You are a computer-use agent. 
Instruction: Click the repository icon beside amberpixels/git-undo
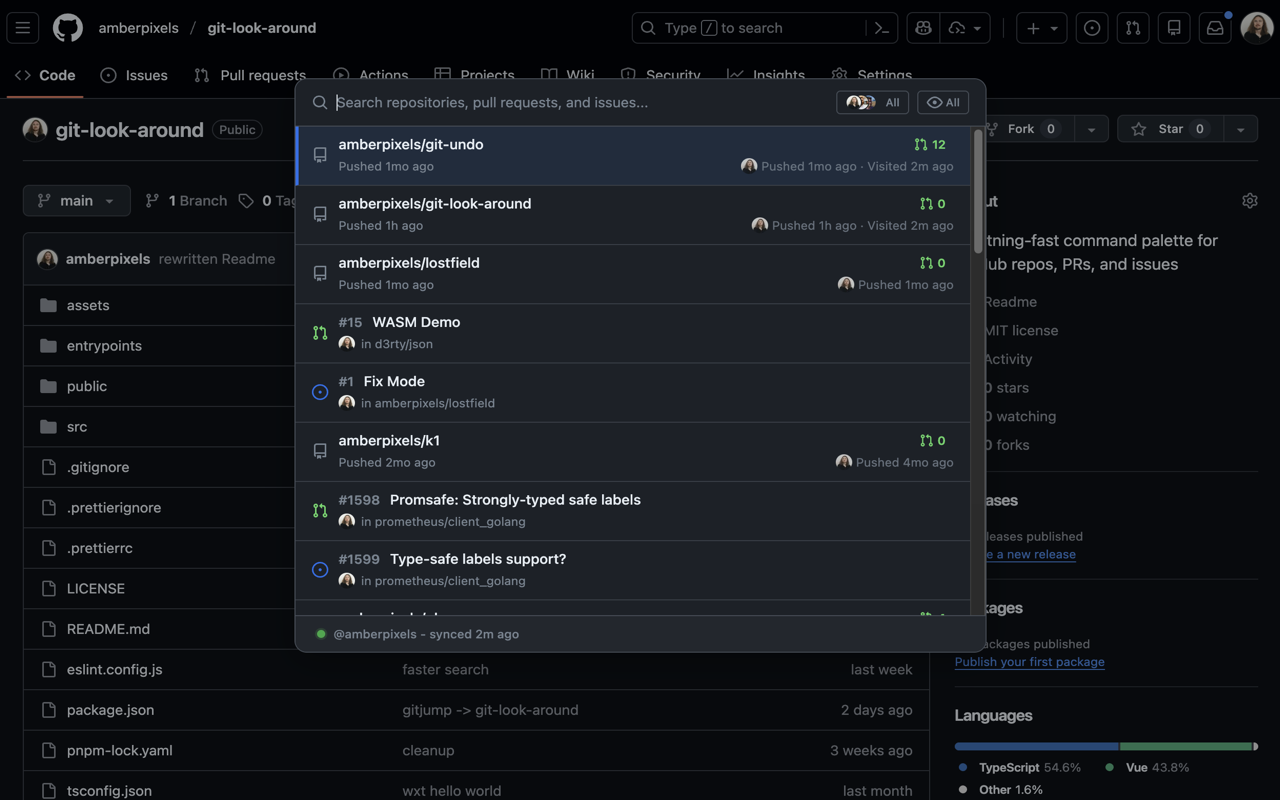(320, 154)
